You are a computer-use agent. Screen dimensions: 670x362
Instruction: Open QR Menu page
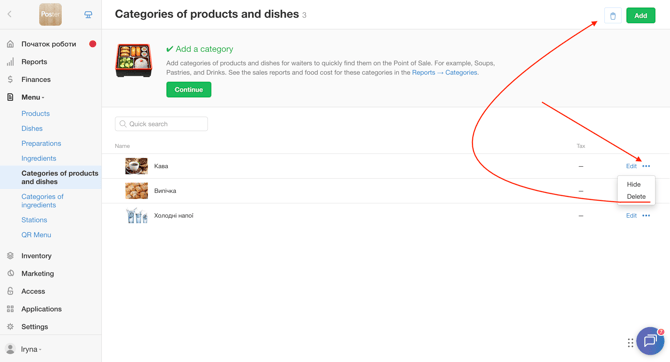pyautogui.click(x=36, y=235)
